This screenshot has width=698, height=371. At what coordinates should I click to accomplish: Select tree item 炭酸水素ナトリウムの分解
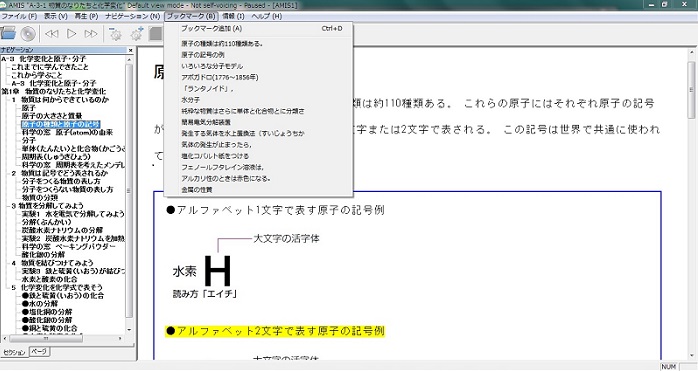coord(62,230)
